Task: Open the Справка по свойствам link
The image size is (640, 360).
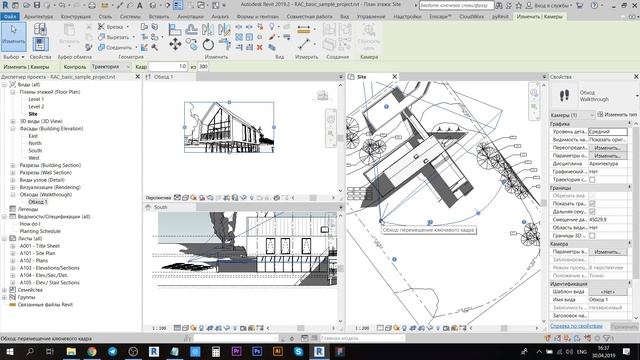Action: pyautogui.click(x=576, y=326)
